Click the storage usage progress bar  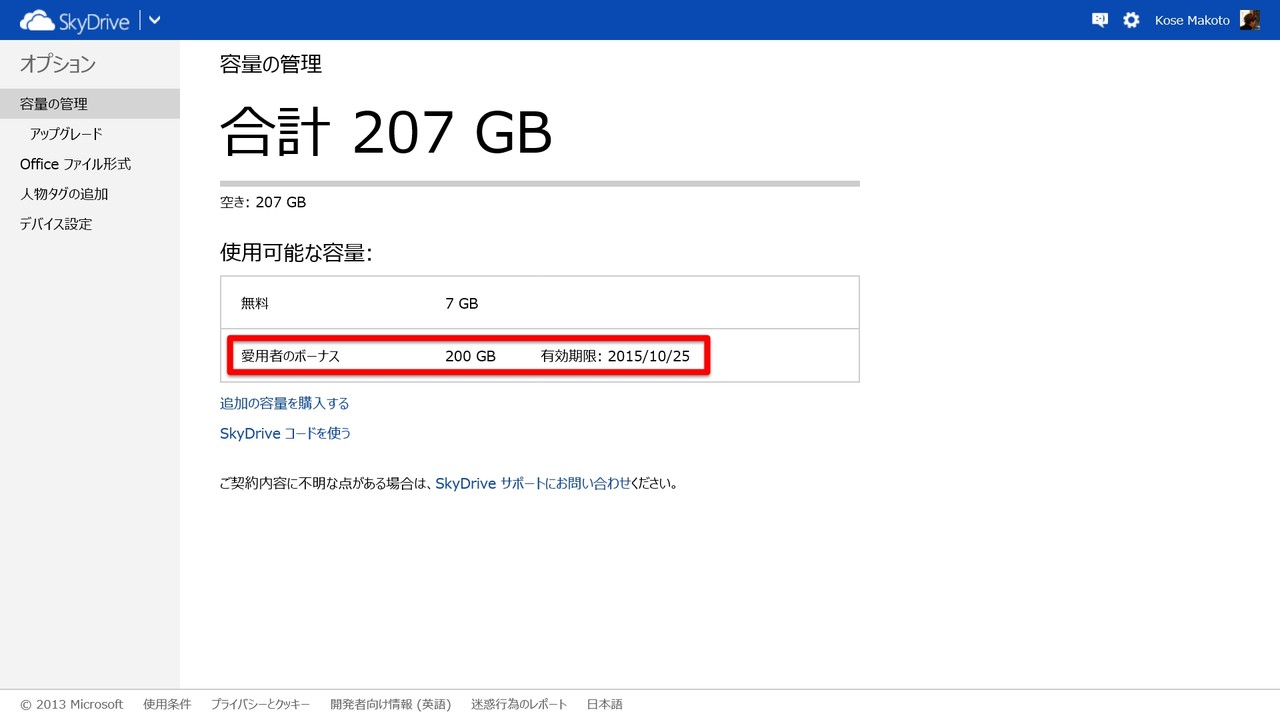540,184
